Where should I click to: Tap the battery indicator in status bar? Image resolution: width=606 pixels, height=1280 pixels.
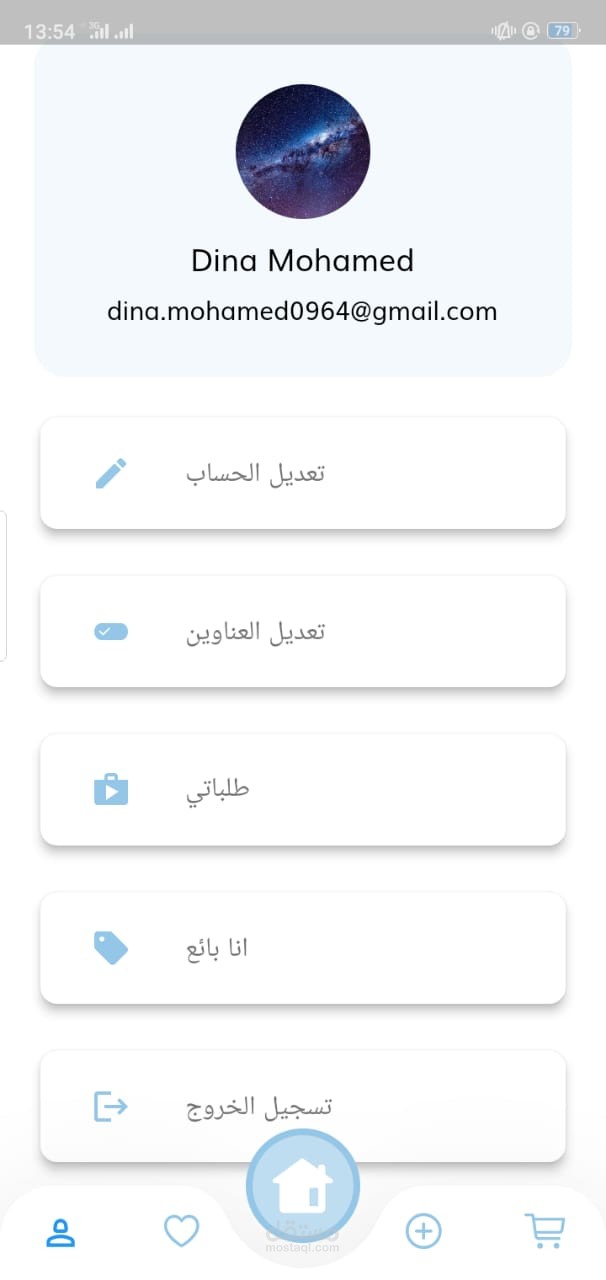tap(562, 31)
